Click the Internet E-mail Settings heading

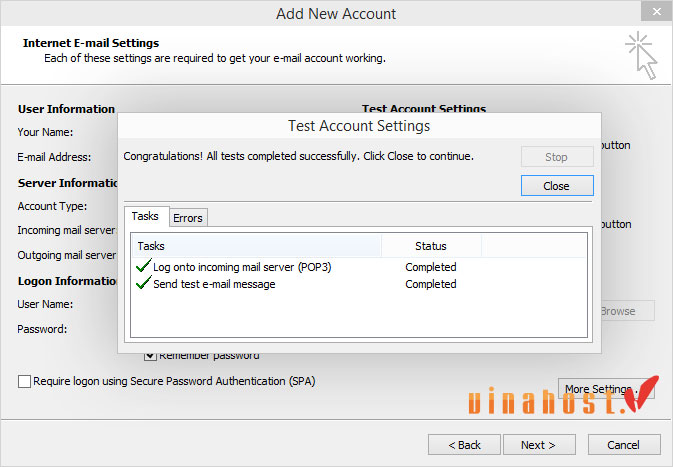click(x=91, y=43)
